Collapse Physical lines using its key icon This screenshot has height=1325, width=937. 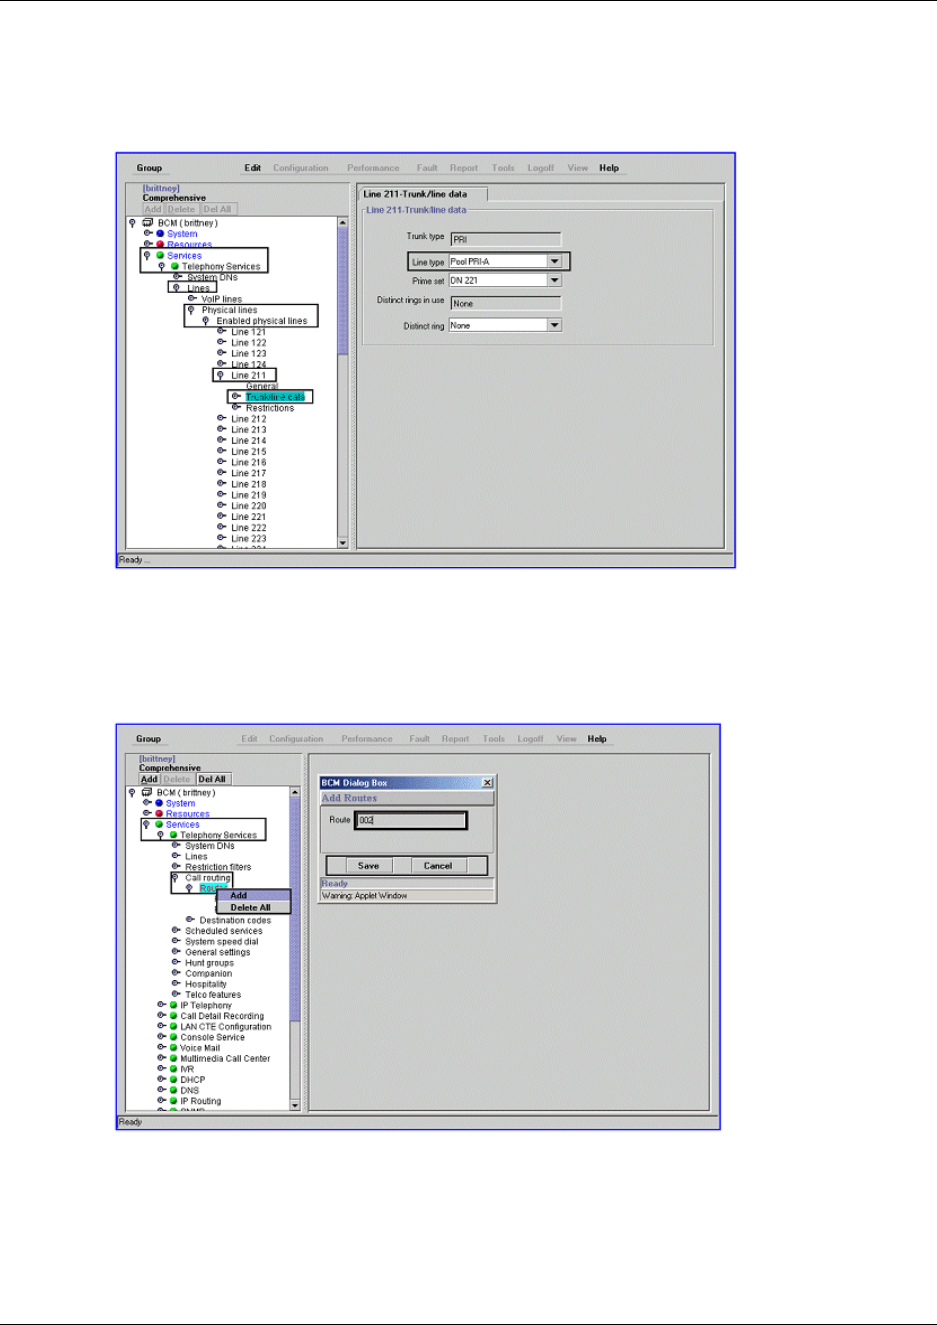[191, 310]
